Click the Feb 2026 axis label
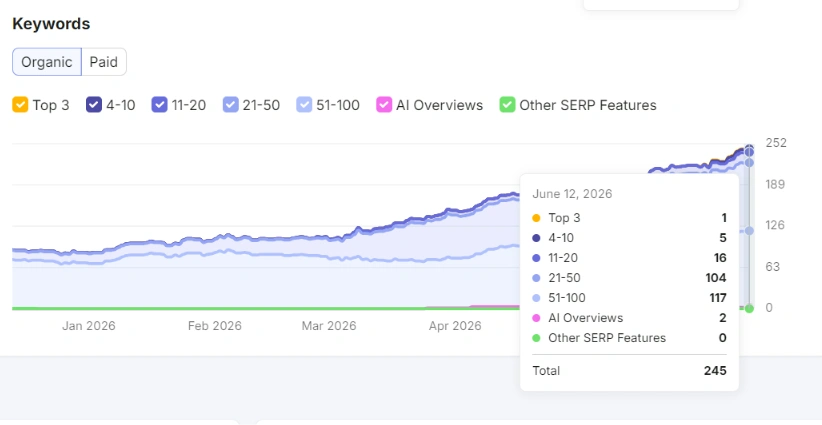The height and width of the screenshot is (425, 822). (215, 326)
